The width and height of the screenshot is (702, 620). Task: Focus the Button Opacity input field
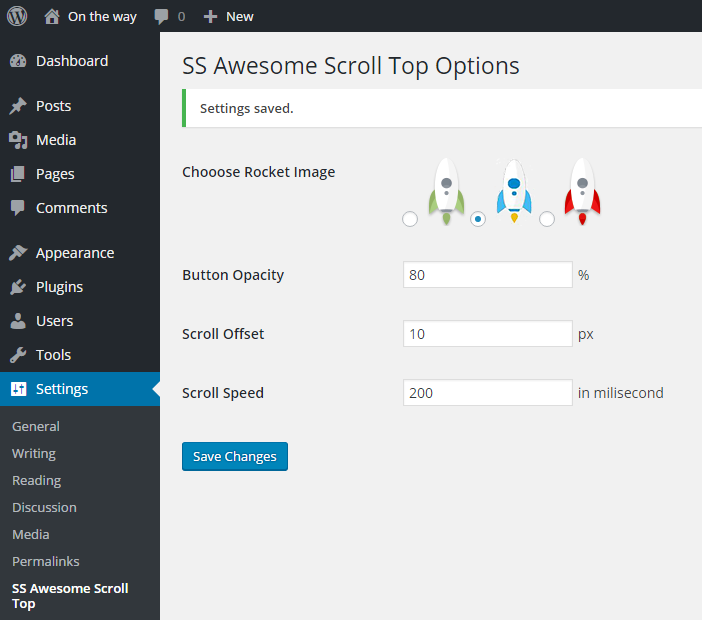[488, 275]
